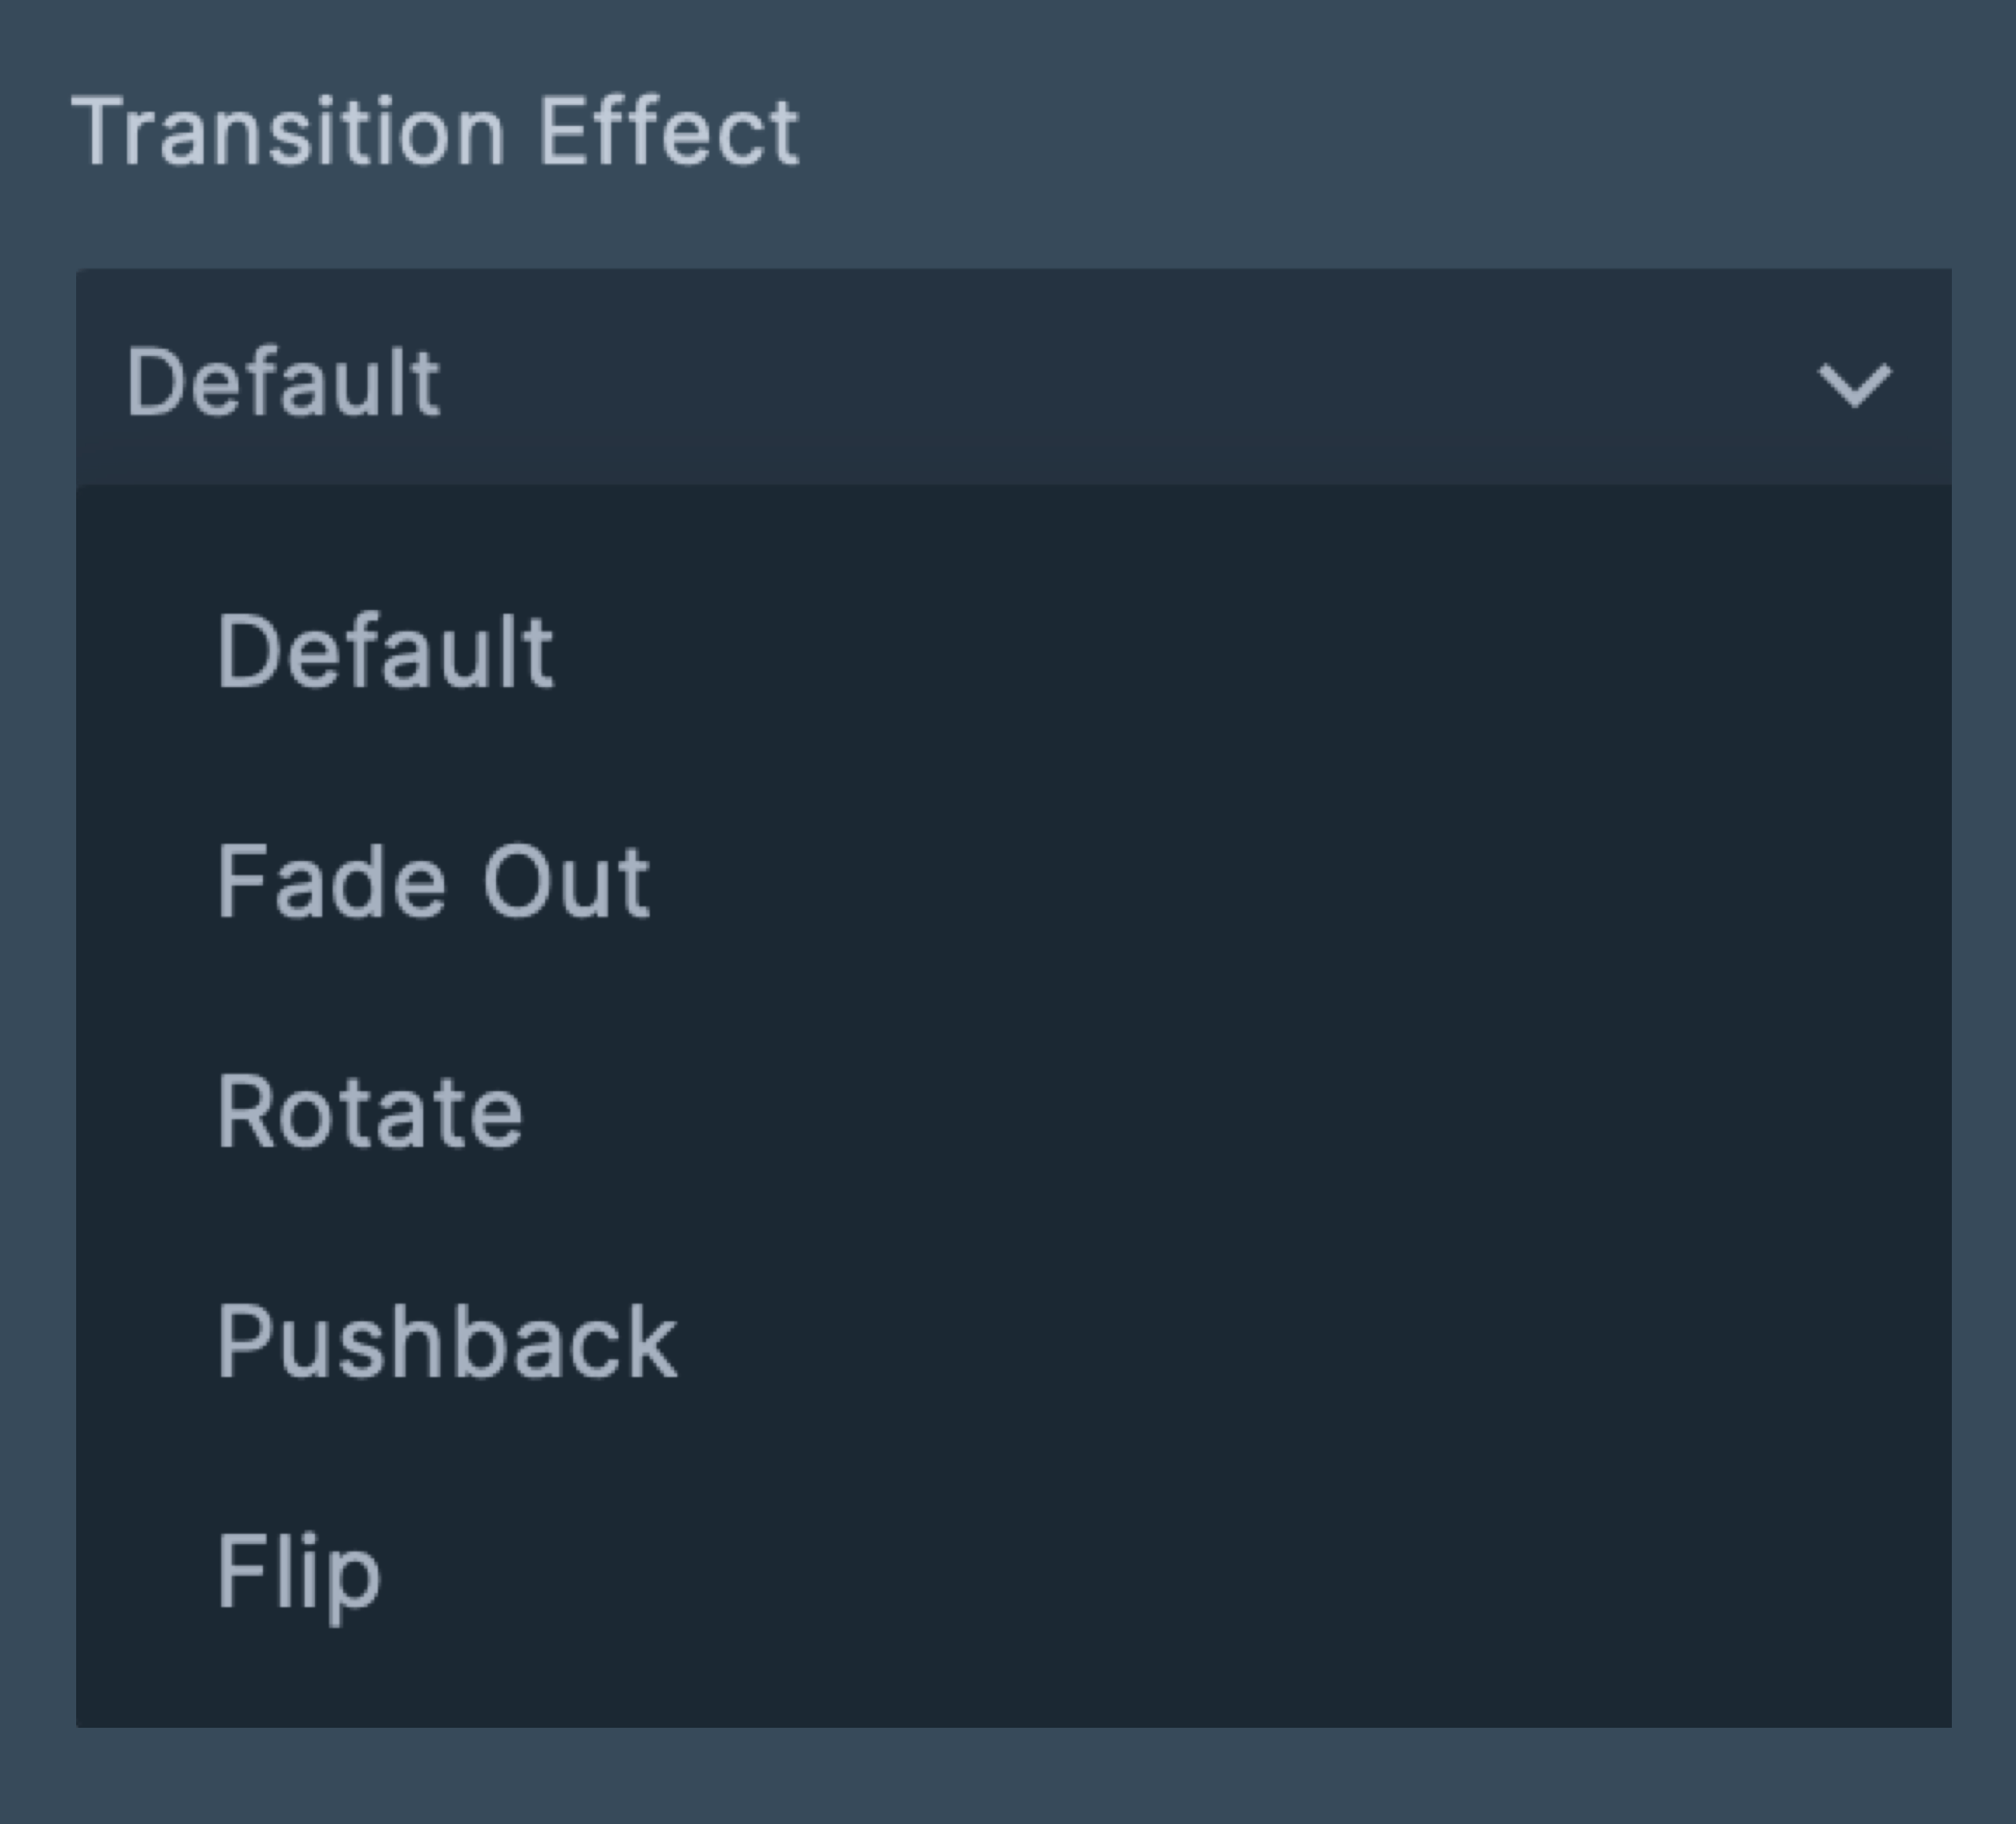Click the Fade Out entry below Default
The height and width of the screenshot is (1824, 2016).
tap(433, 882)
